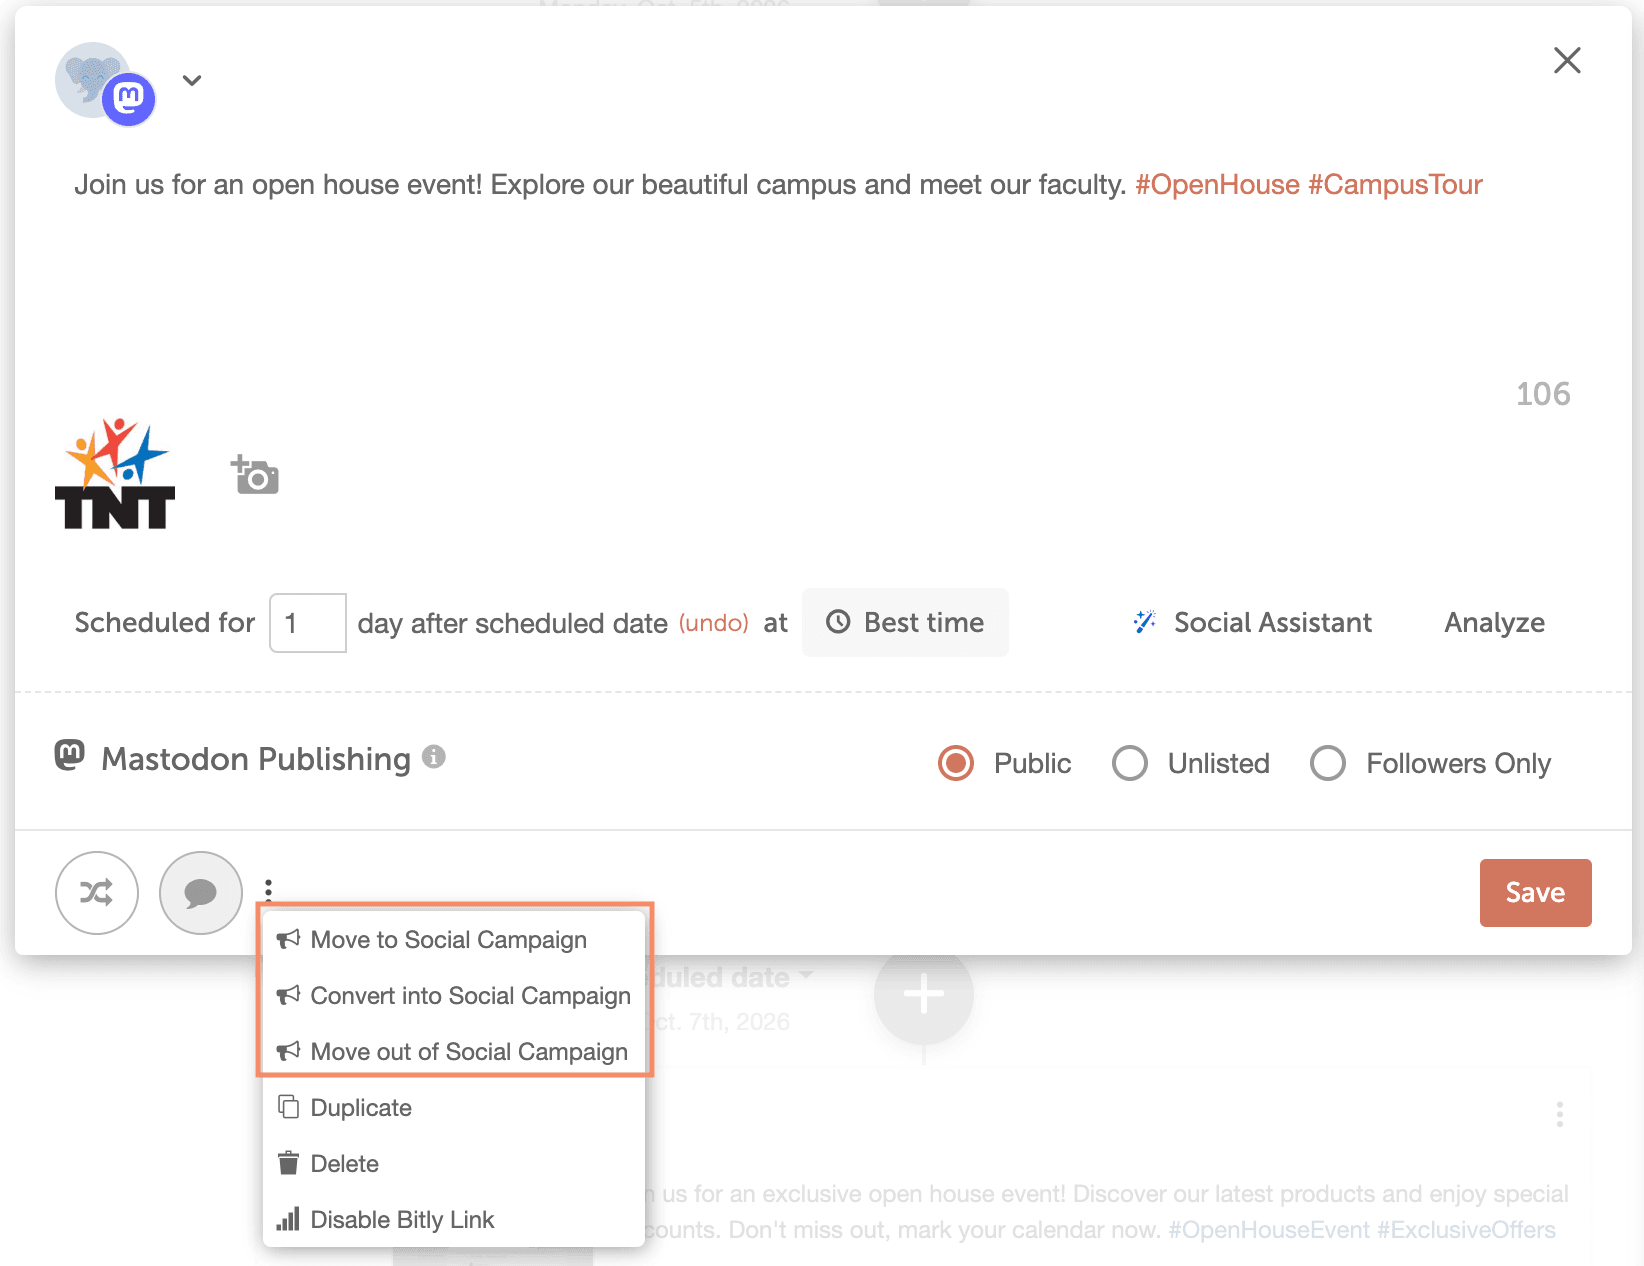Viewport: 1644px width, 1266px height.
Task: Click the days-after number input field
Action: 308,623
